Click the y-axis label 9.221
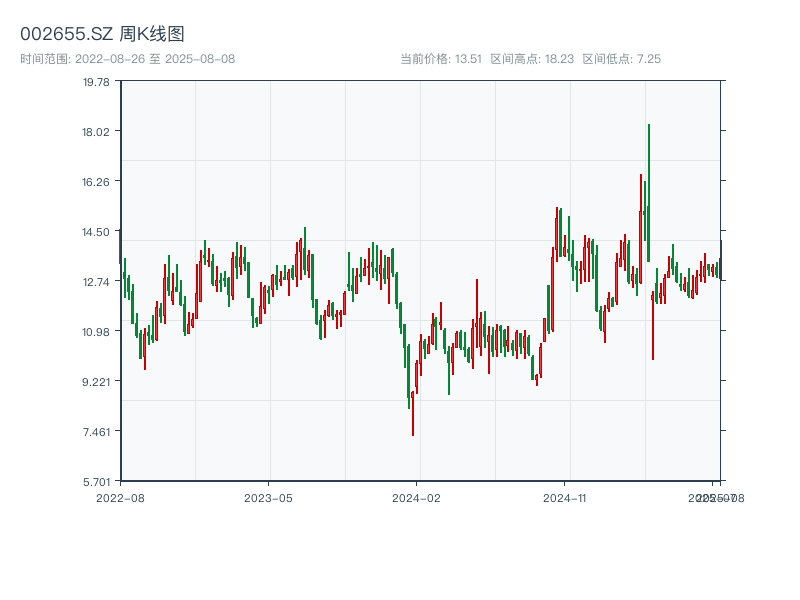The width and height of the screenshot is (800, 600). click(96, 382)
